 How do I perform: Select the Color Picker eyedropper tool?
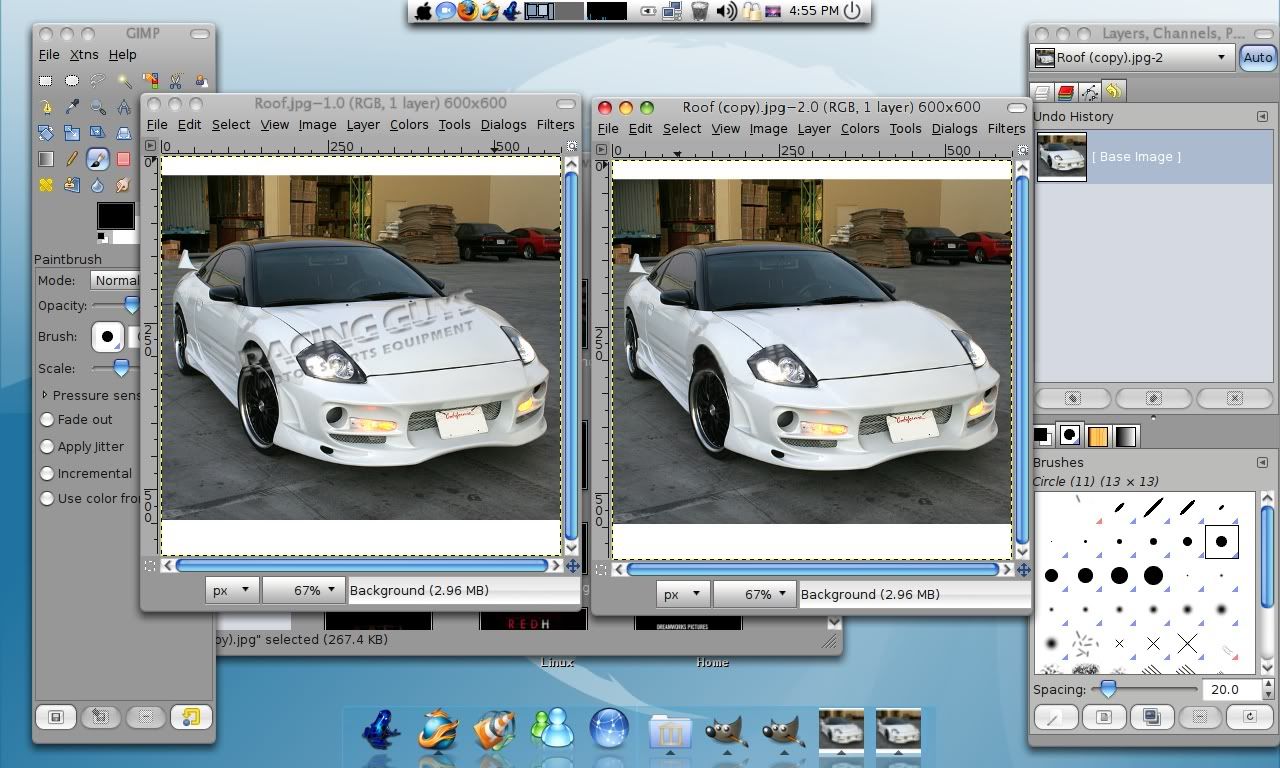coord(72,107)
